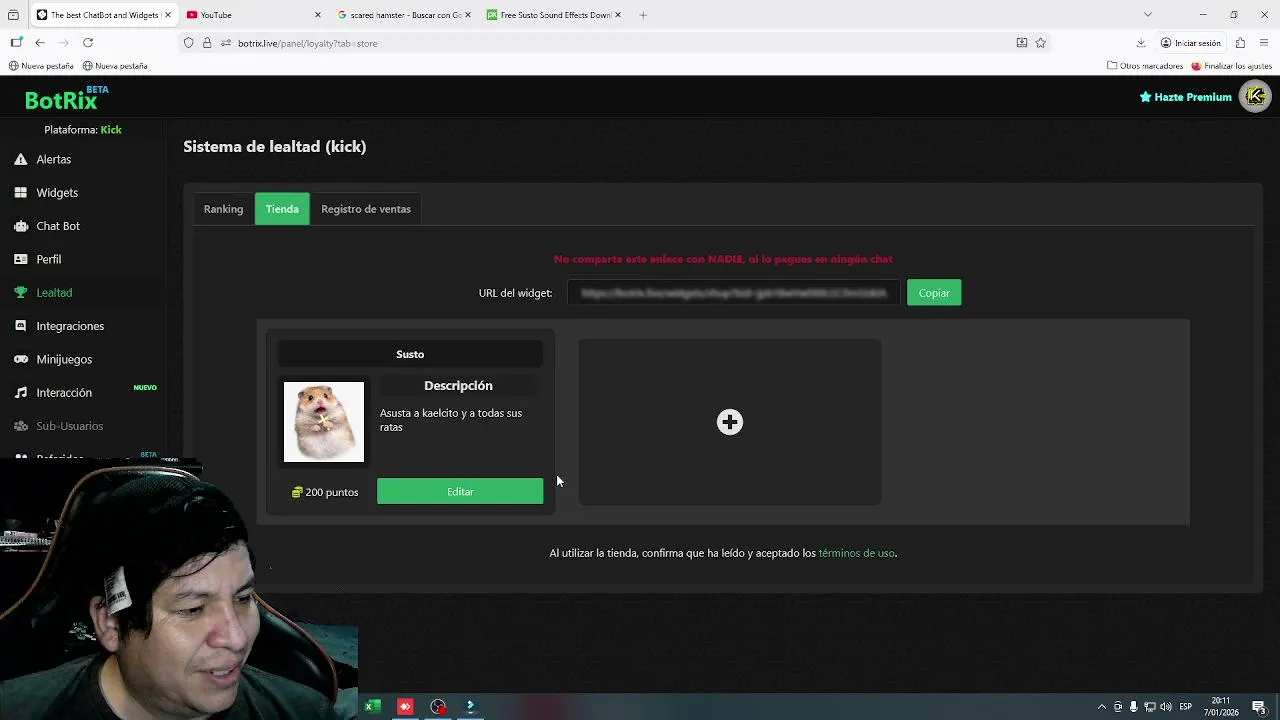Click the browser back arrow
This screenshot has width=1280, height=720.
39,43
